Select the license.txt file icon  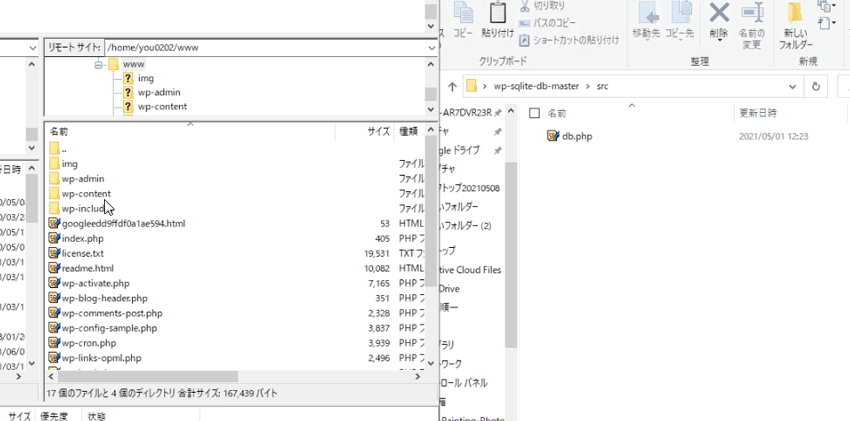click(x=54, y=253)
